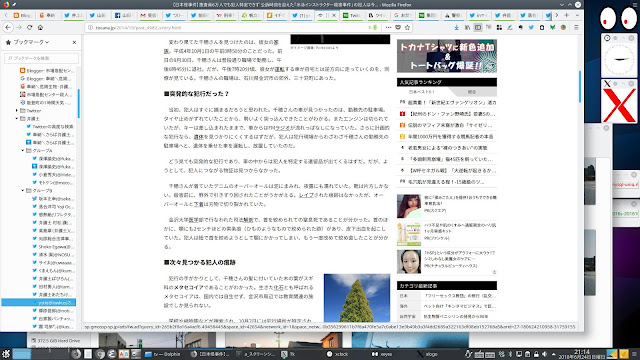Image resolution: width=640 pixels, height=360 pixels.
Task: Expand the hidden system tray icons arrow
Action: click(x=553, y=354)
